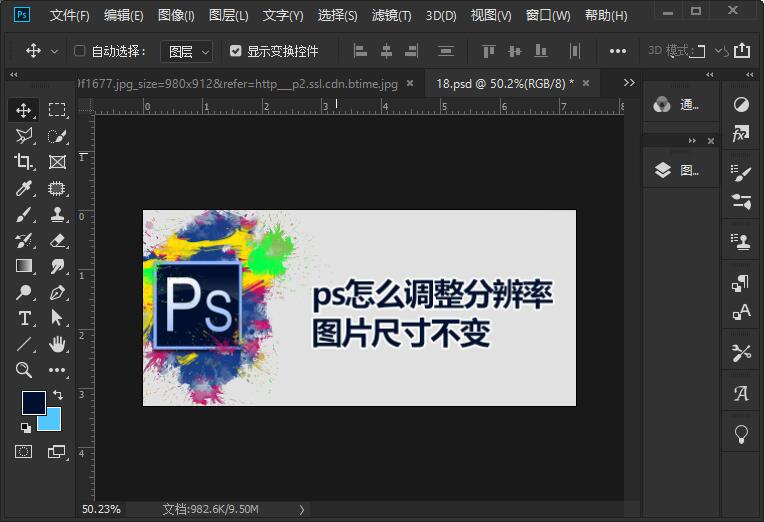Select the Hand tool
This screenshot has width=764, height=522.
(x=57, y=344)
